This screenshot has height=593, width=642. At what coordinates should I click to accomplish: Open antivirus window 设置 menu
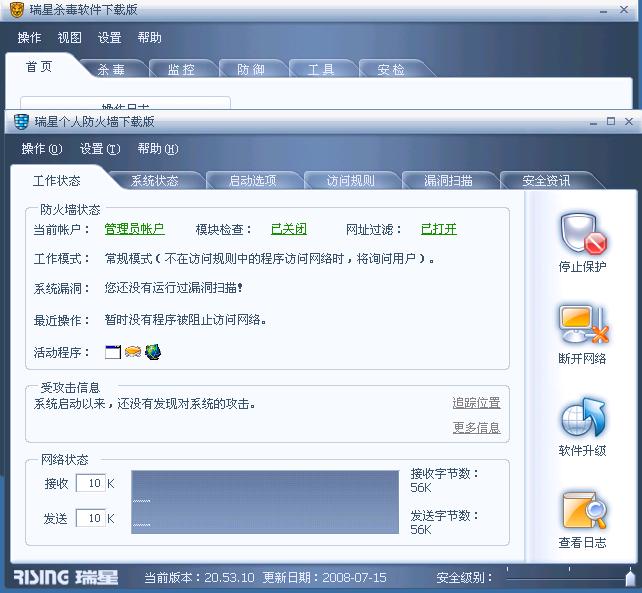pos(109,38)
